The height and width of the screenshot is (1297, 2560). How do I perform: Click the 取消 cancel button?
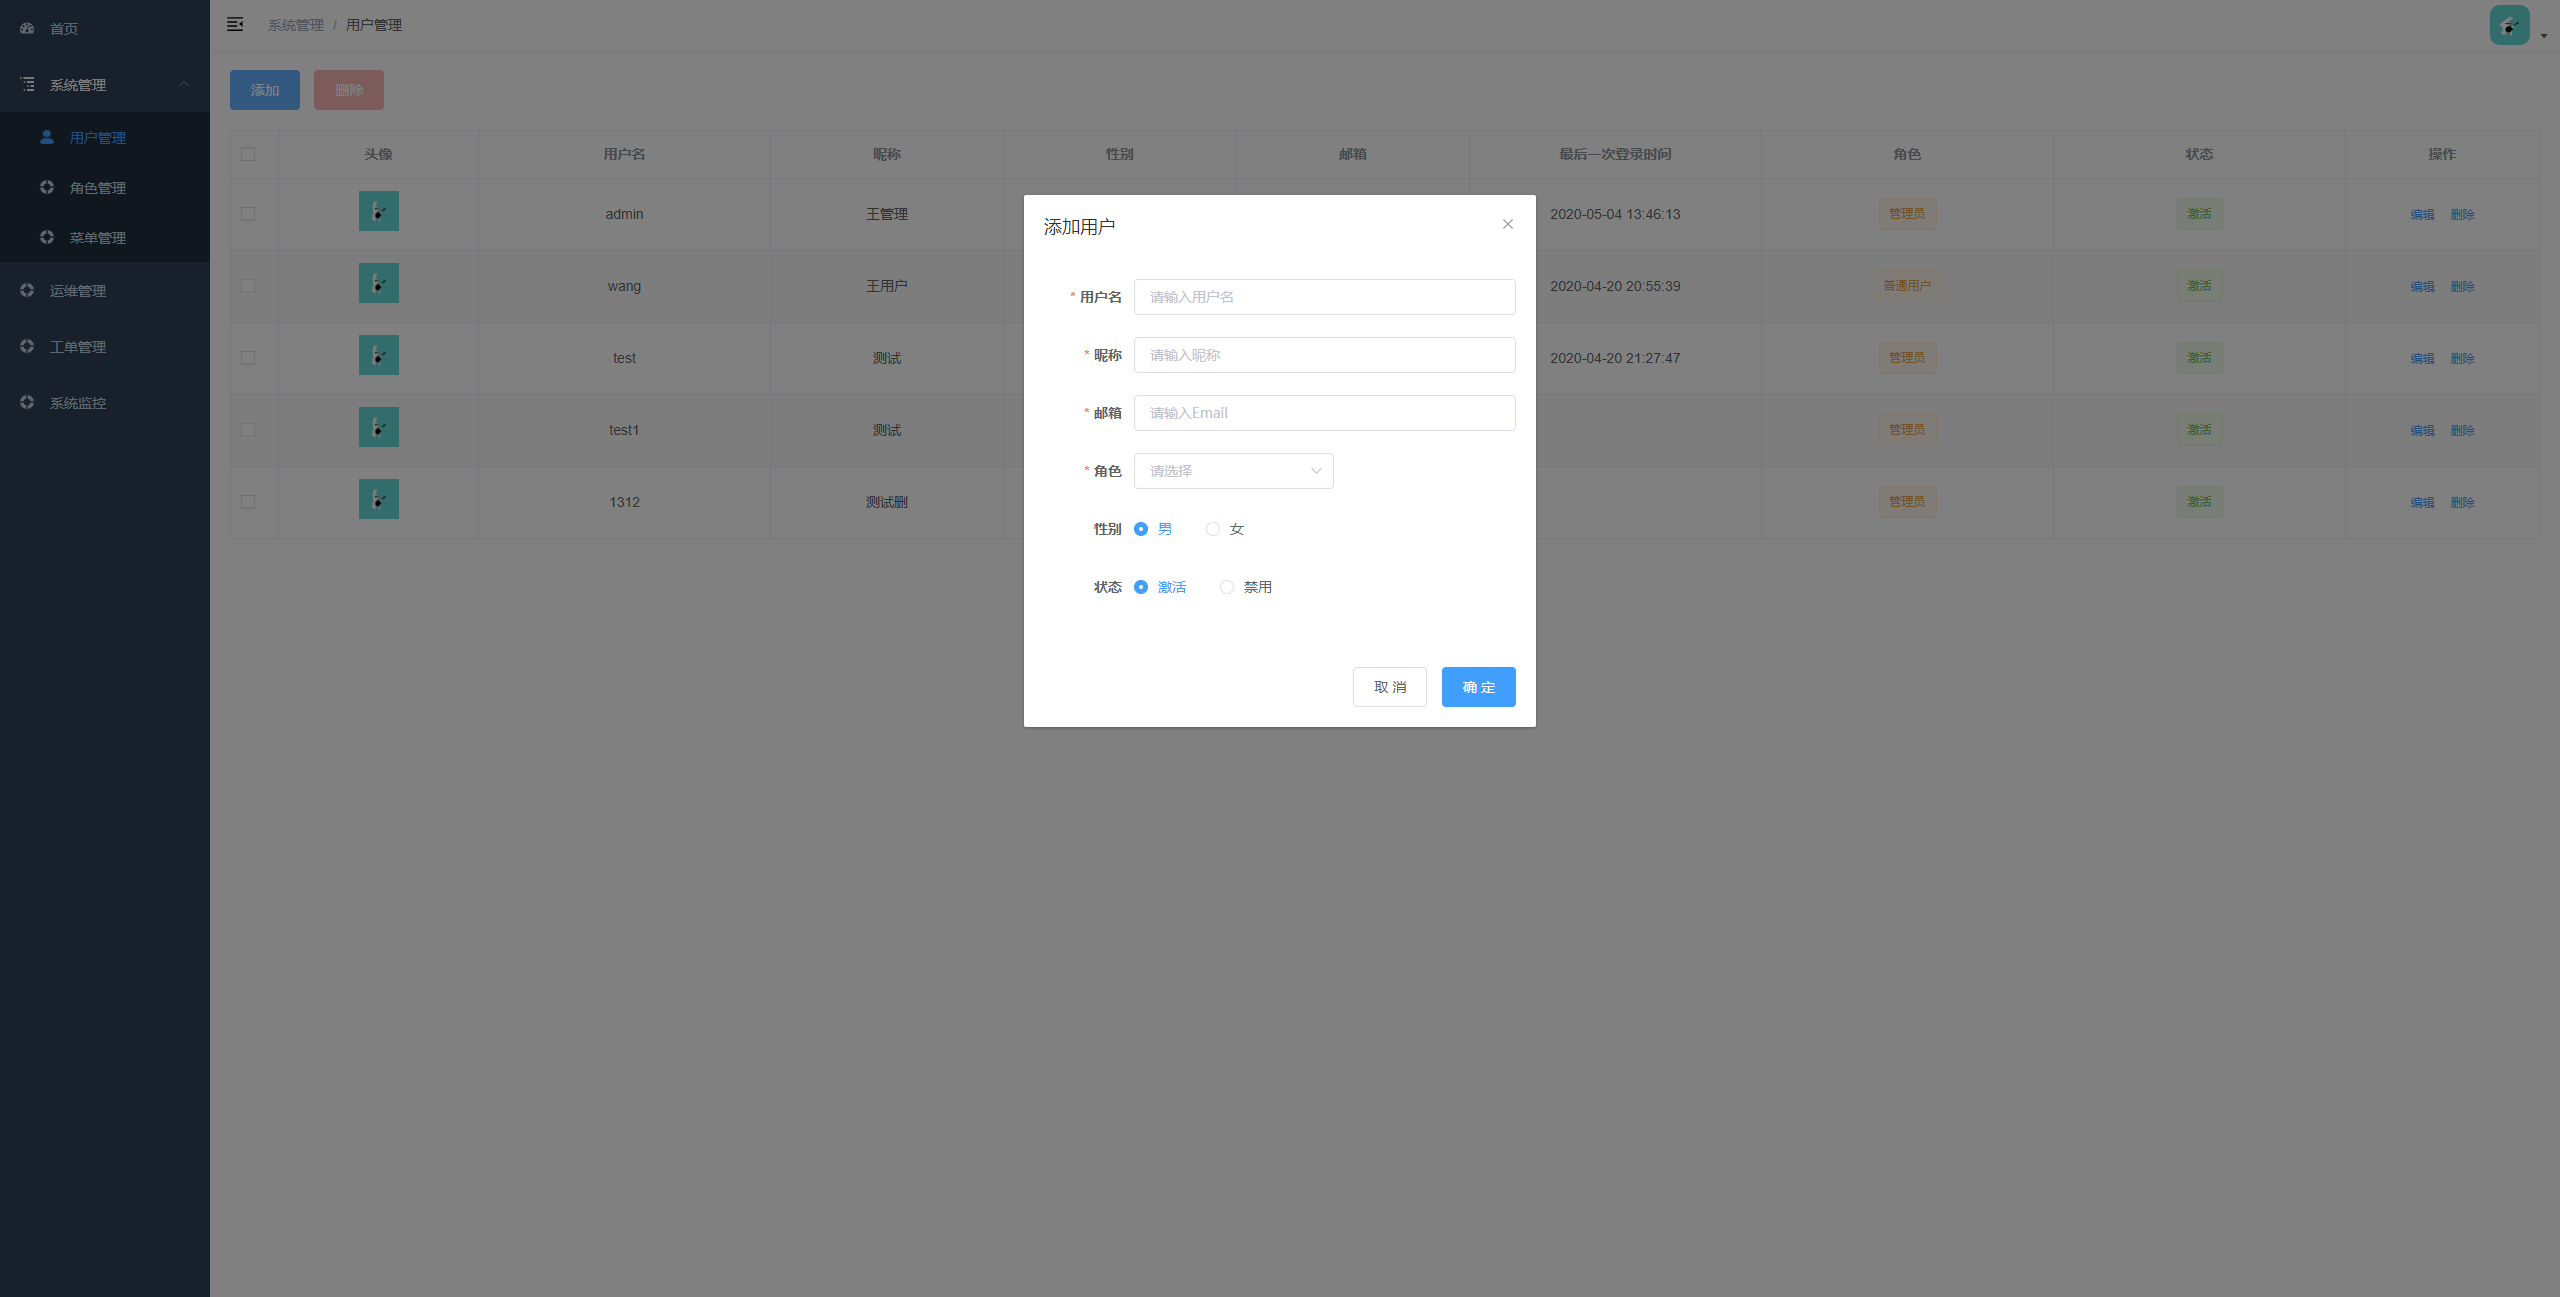coord(1389,687)
